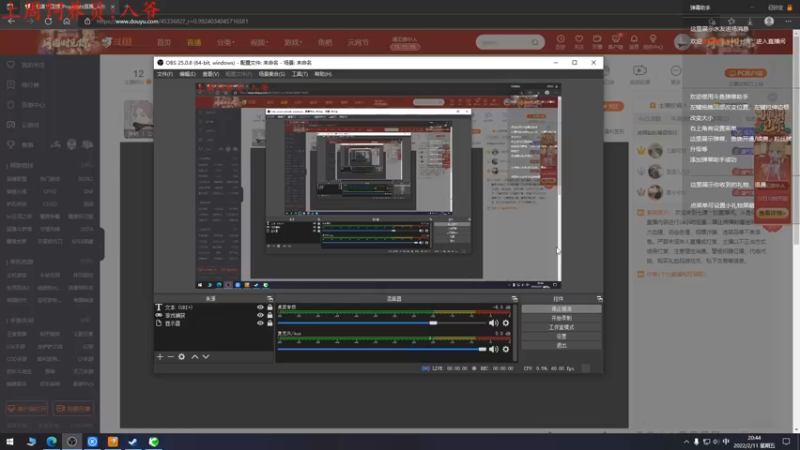Viewport: 800px width, 450px height.
Task: Open desktop audio settings gear
Action: click(x=506, y=323)
